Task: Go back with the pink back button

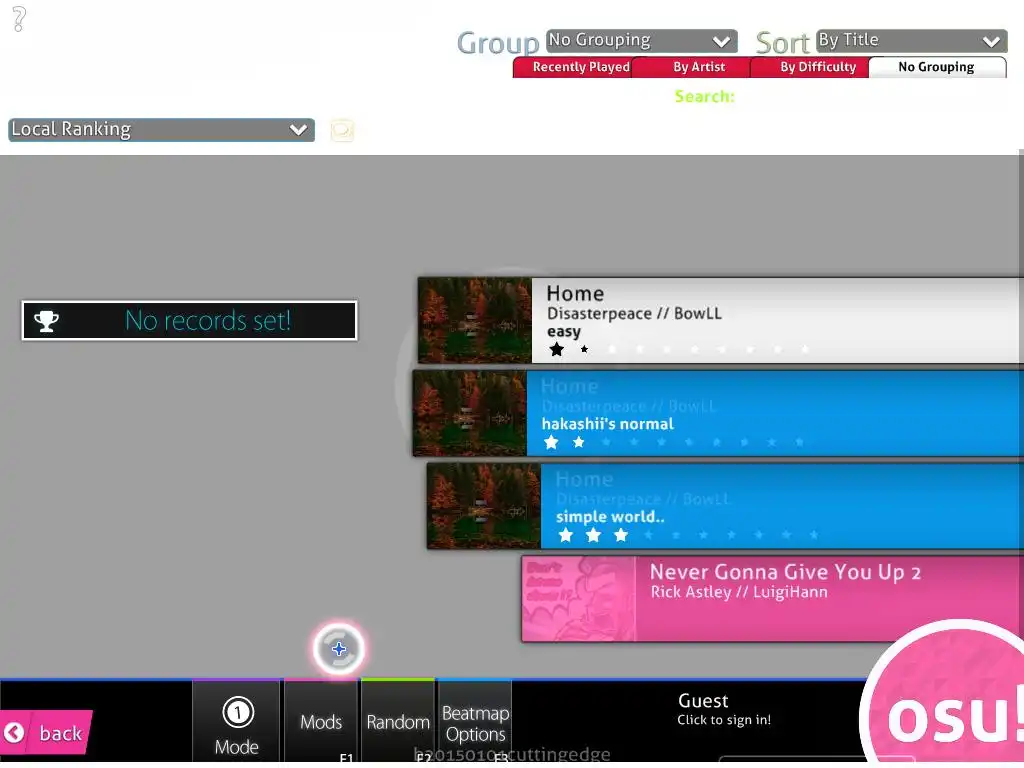Action: 46,732
